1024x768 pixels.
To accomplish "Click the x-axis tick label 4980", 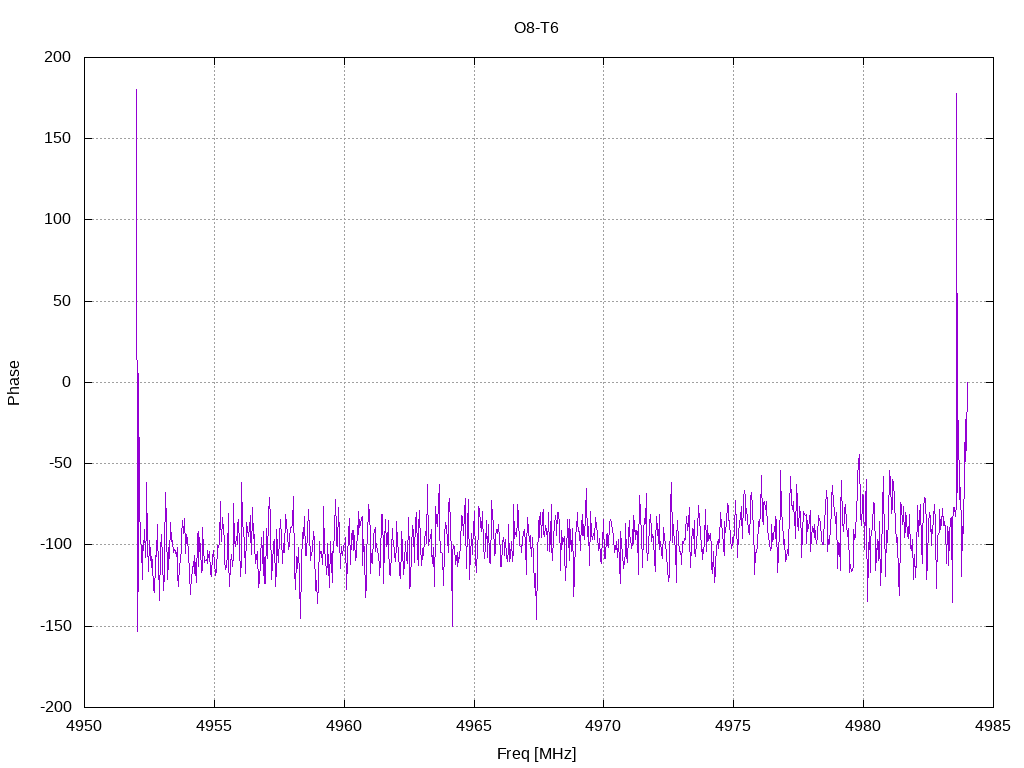I will [x=863, y=726].
